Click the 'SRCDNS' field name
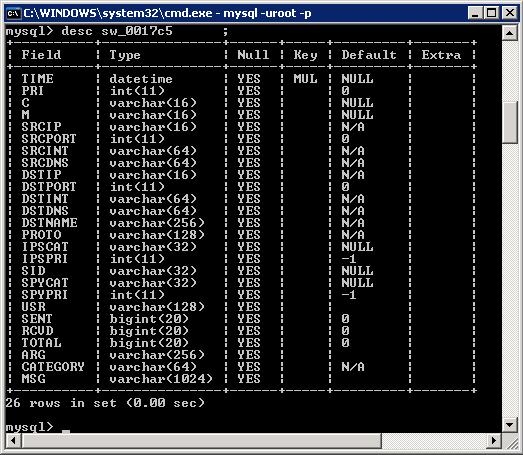The image size is (523, 455). coord(45,163)
